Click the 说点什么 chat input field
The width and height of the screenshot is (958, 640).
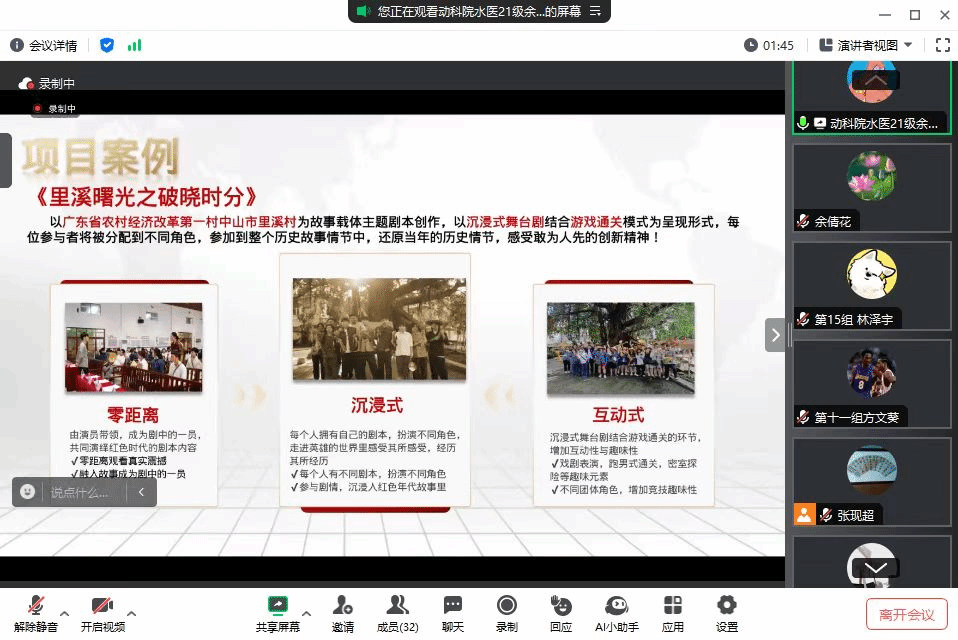point(80,492)
